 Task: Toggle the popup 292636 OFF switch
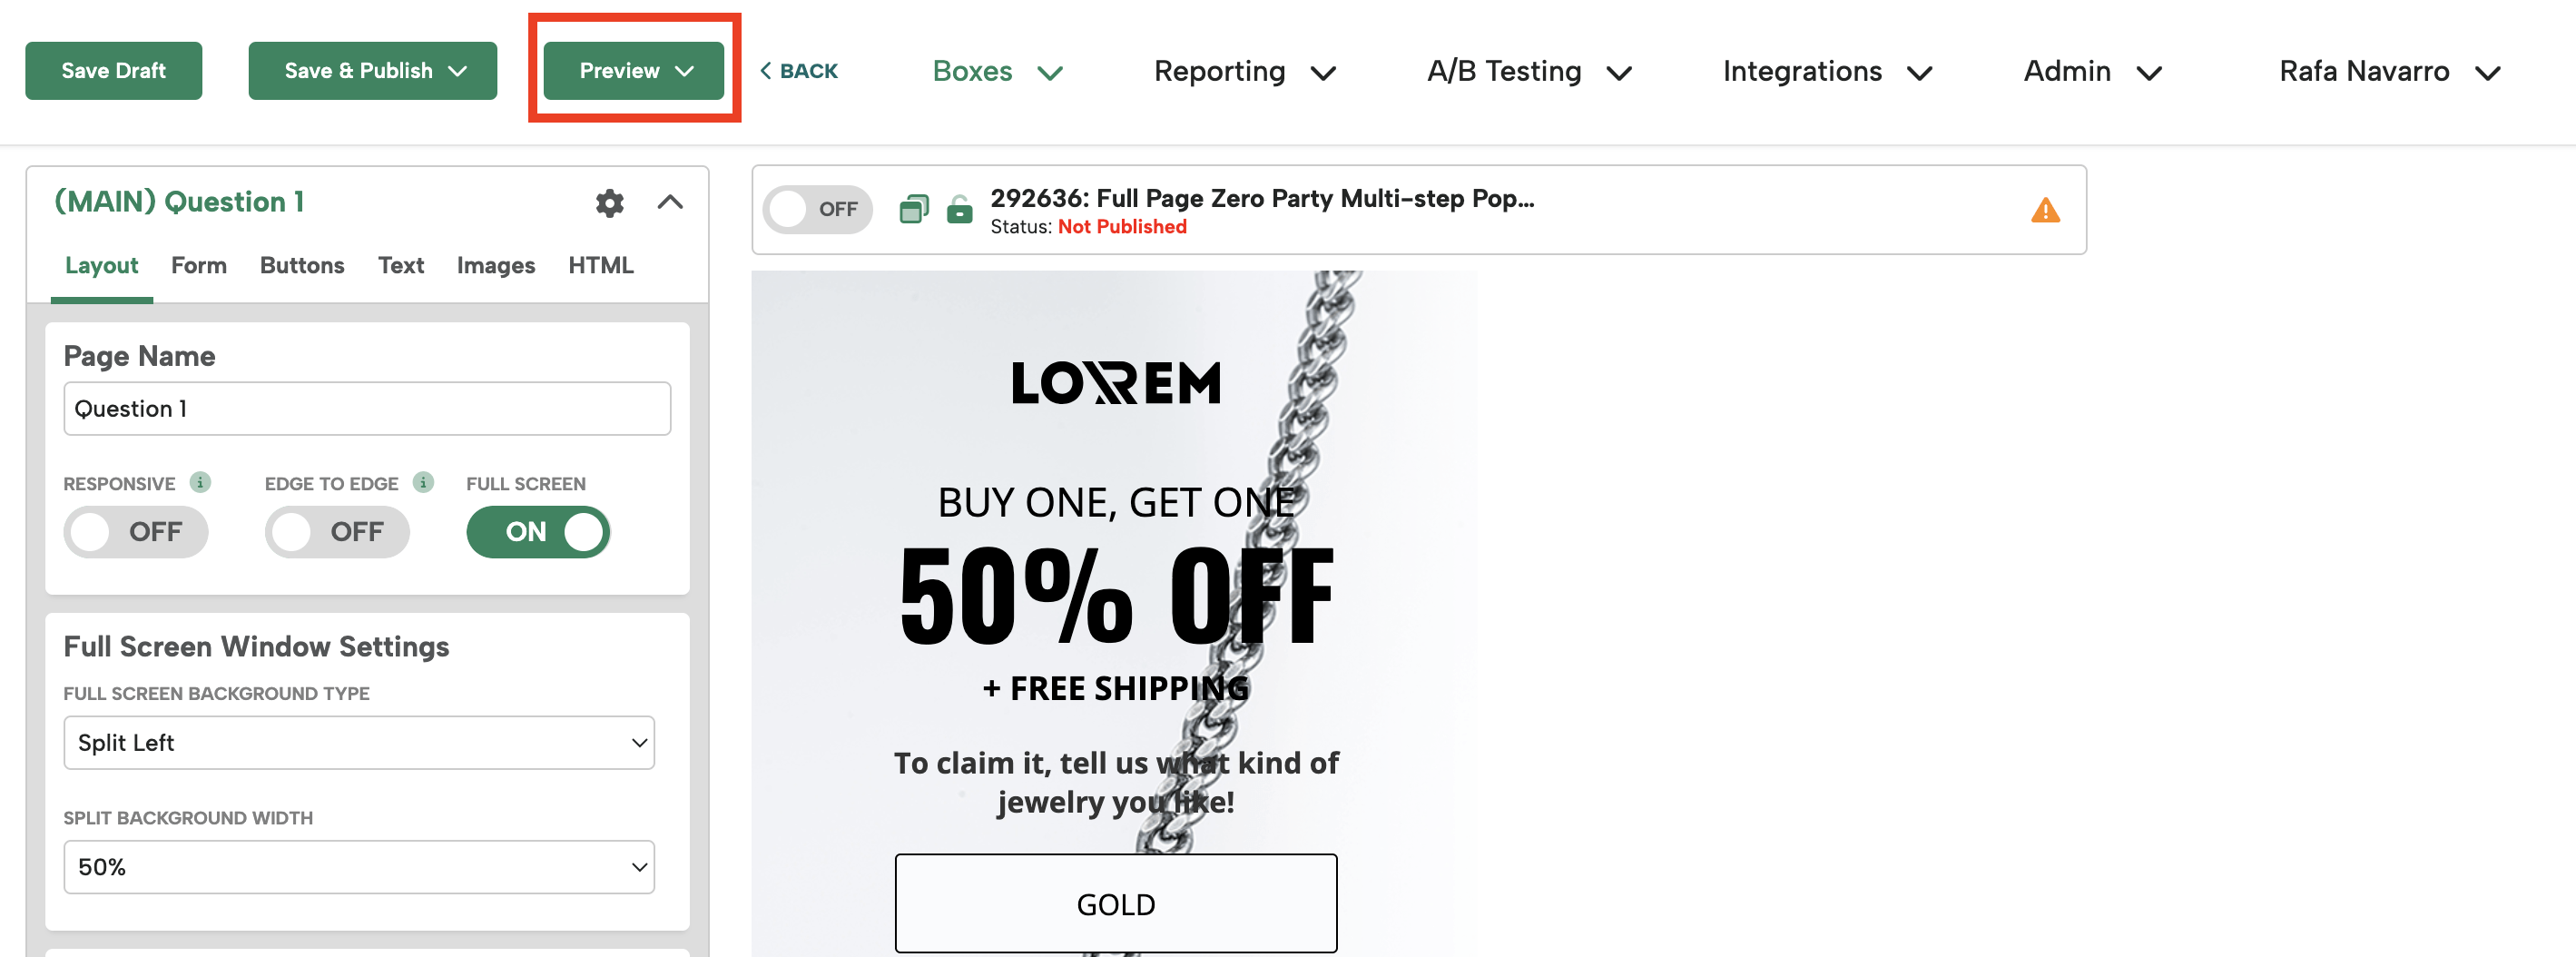817,209
